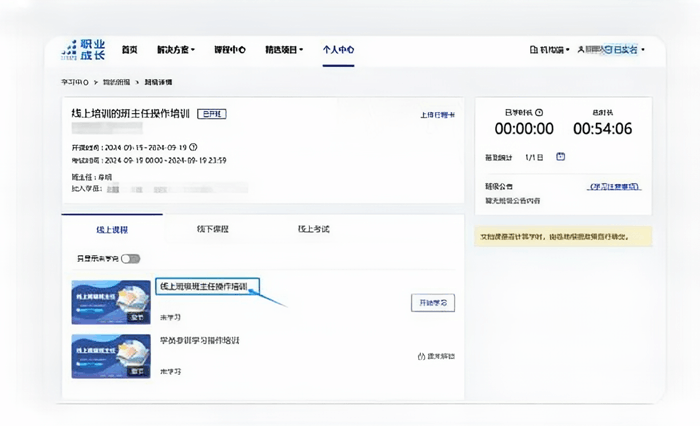The height and width of the screenshot is (426, 700).
Task: Click the user avatar icon in header
Action: tap(581, 49)
